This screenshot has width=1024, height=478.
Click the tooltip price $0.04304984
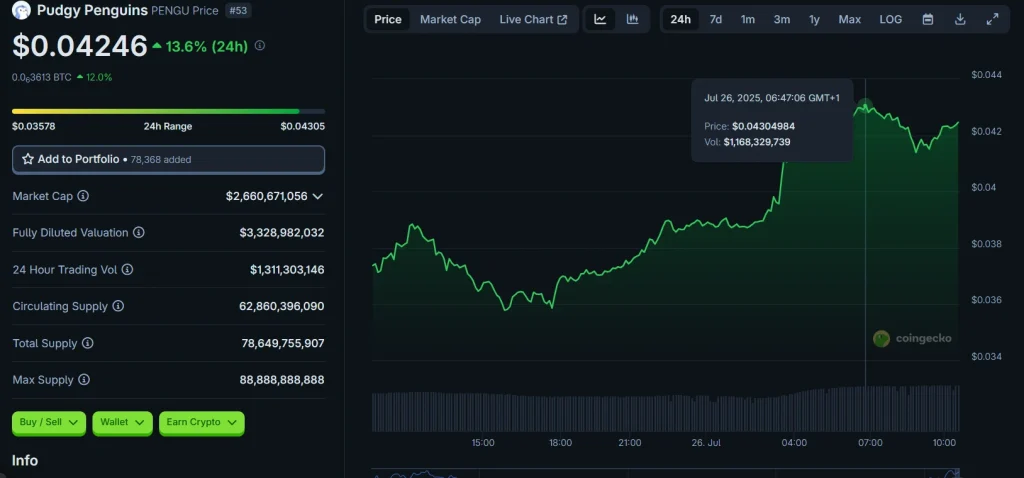coord(763,126)
